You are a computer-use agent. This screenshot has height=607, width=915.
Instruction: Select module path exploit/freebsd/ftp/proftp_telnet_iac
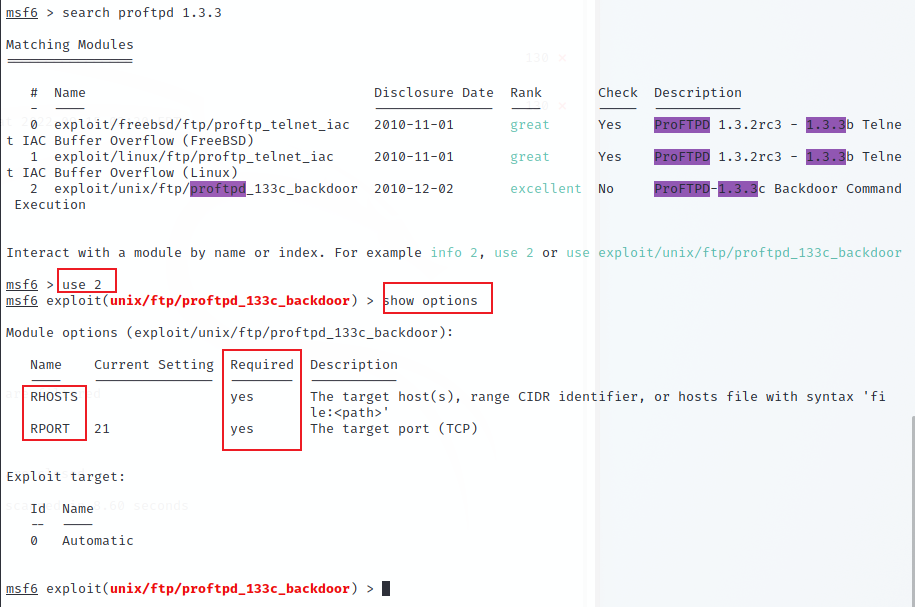click(x=202, y=125)
